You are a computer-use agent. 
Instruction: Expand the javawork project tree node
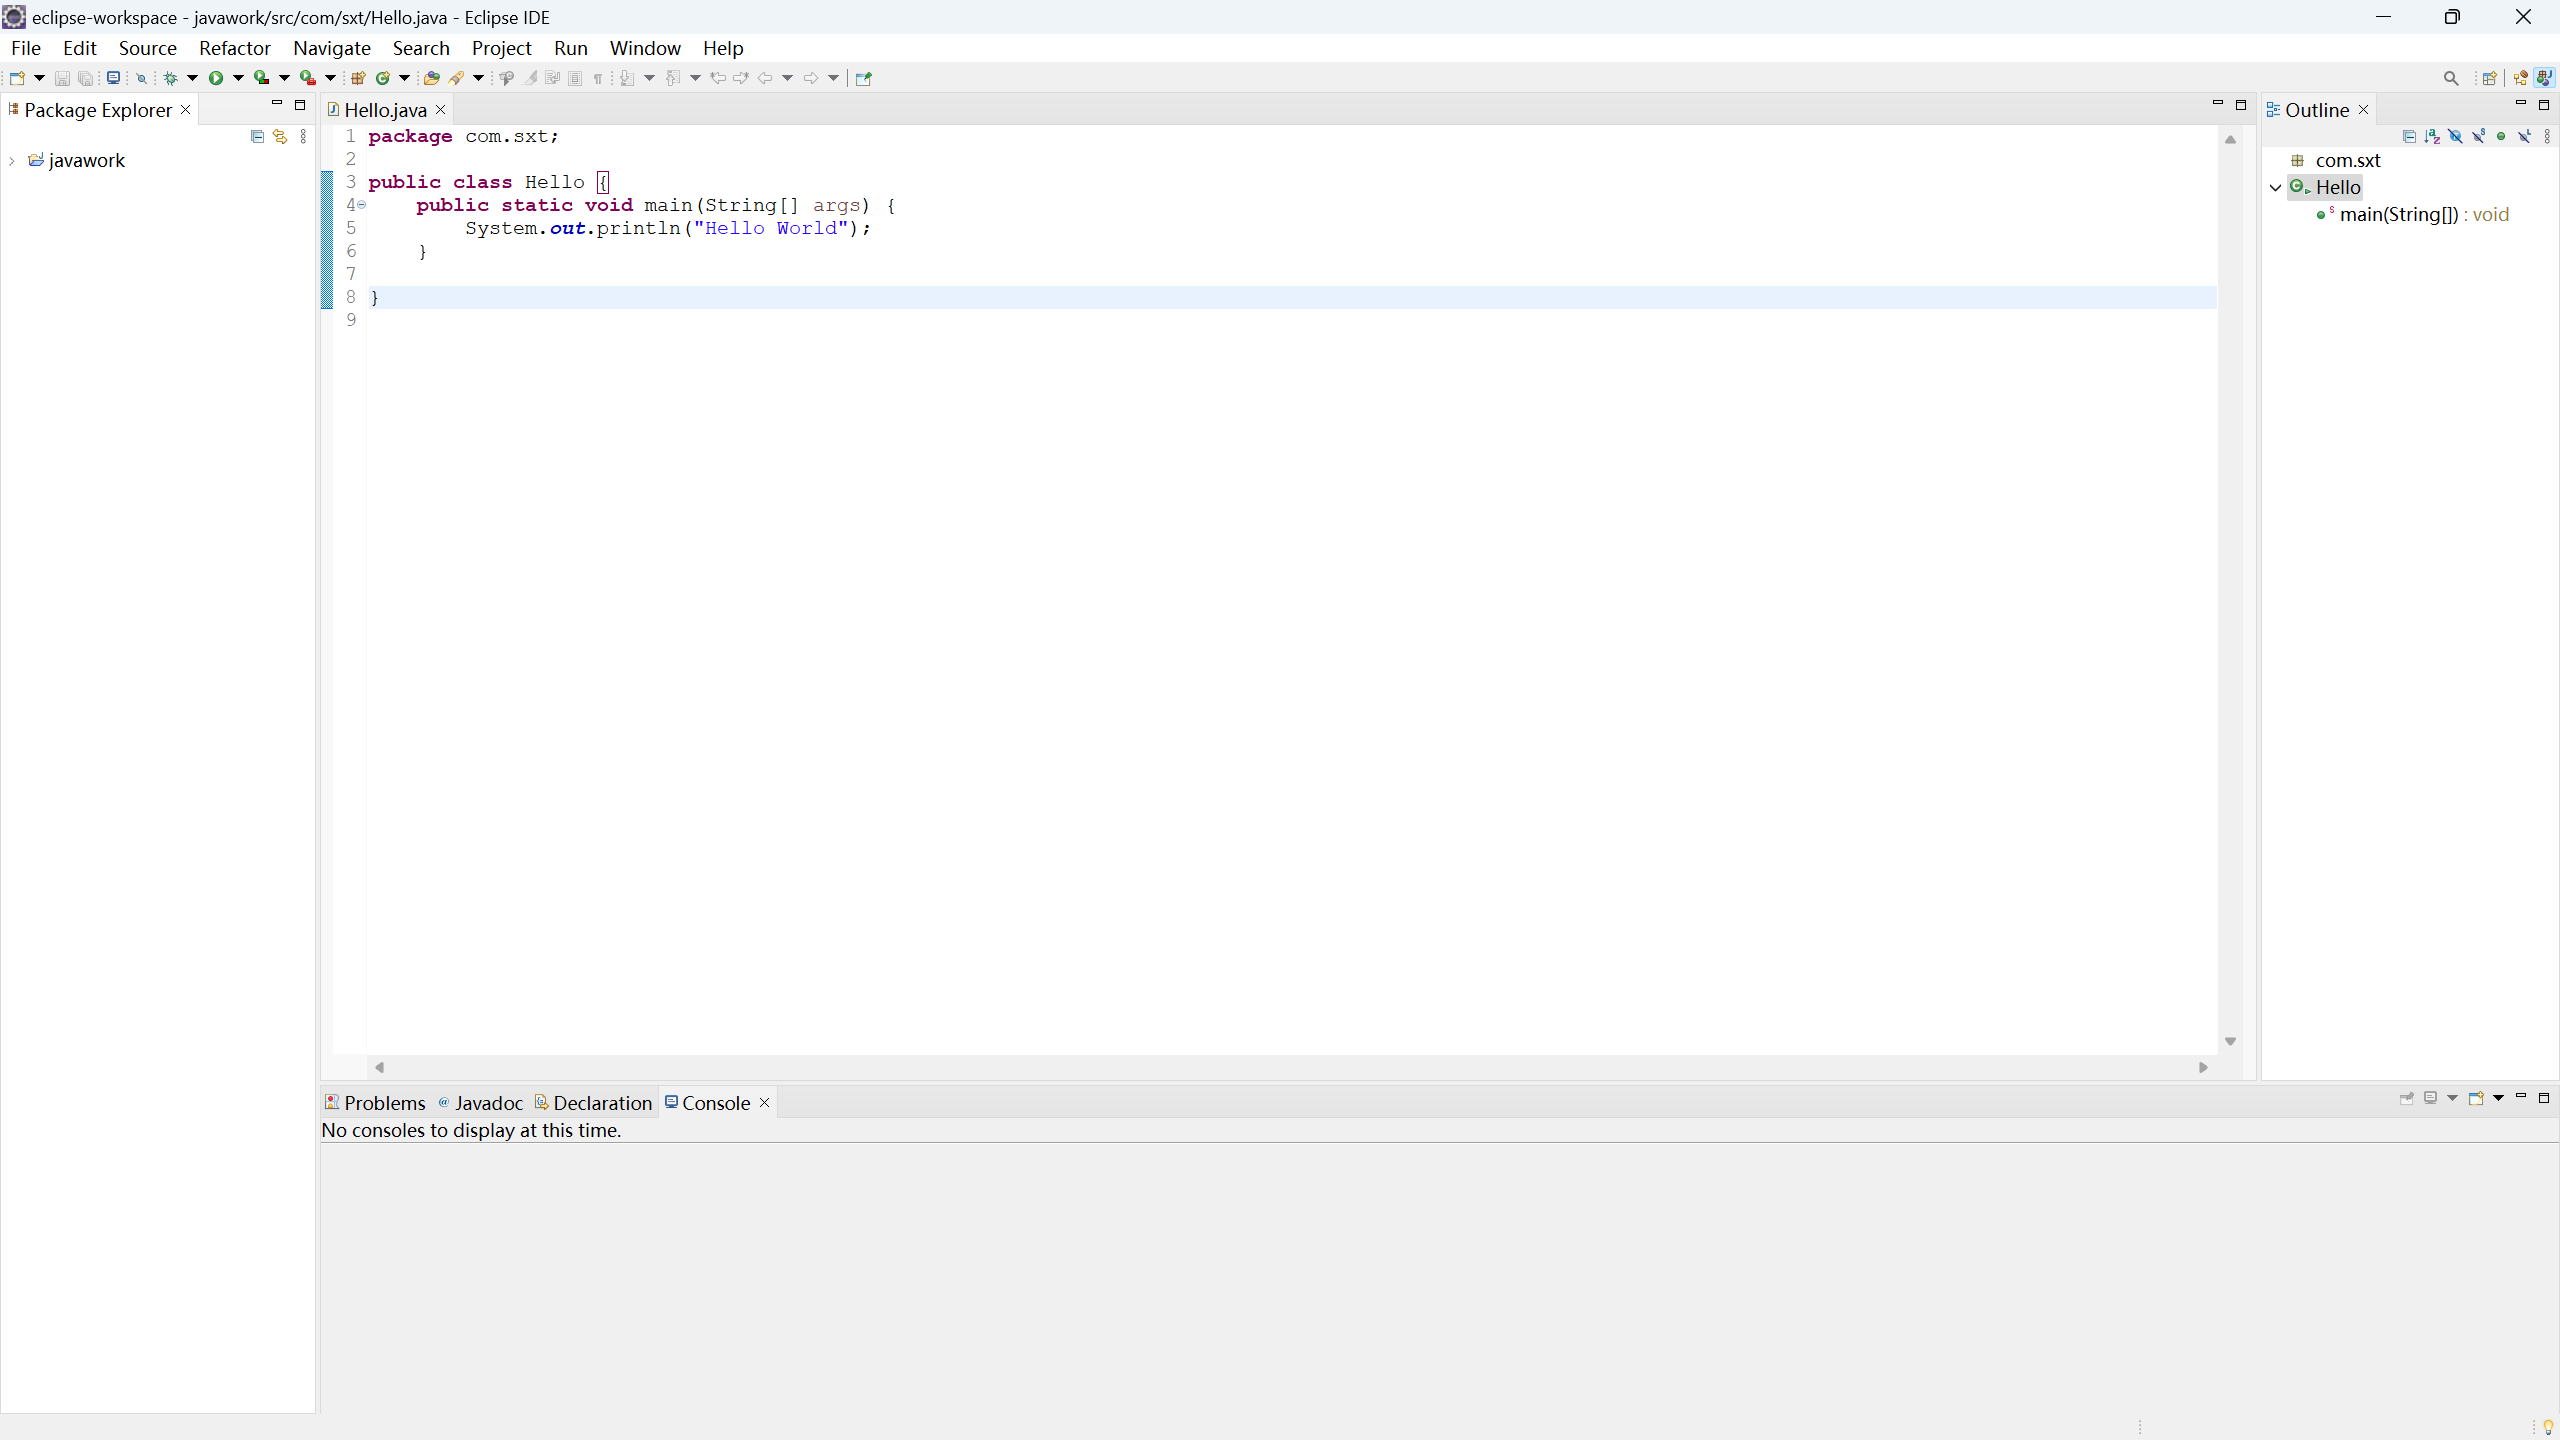12,161
